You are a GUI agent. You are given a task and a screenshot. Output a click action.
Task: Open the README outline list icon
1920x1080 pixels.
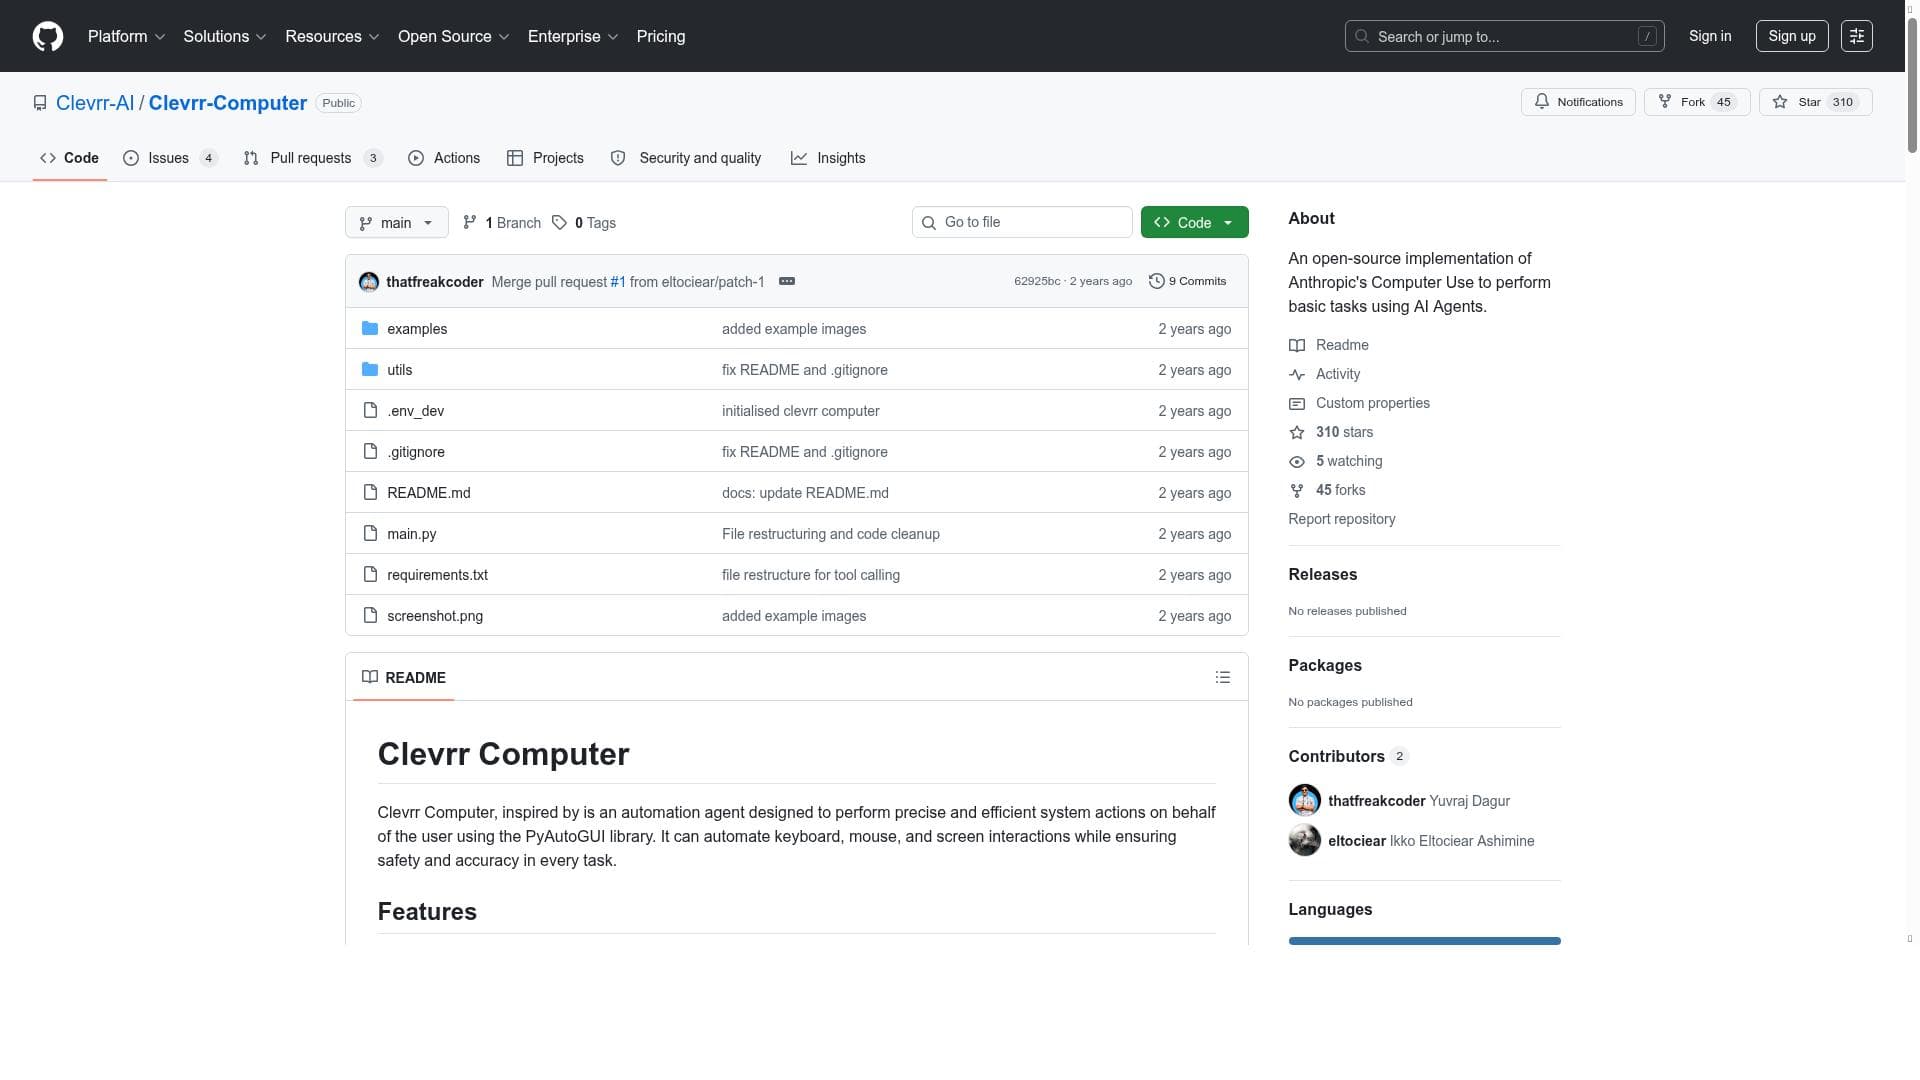[1222, 677]
